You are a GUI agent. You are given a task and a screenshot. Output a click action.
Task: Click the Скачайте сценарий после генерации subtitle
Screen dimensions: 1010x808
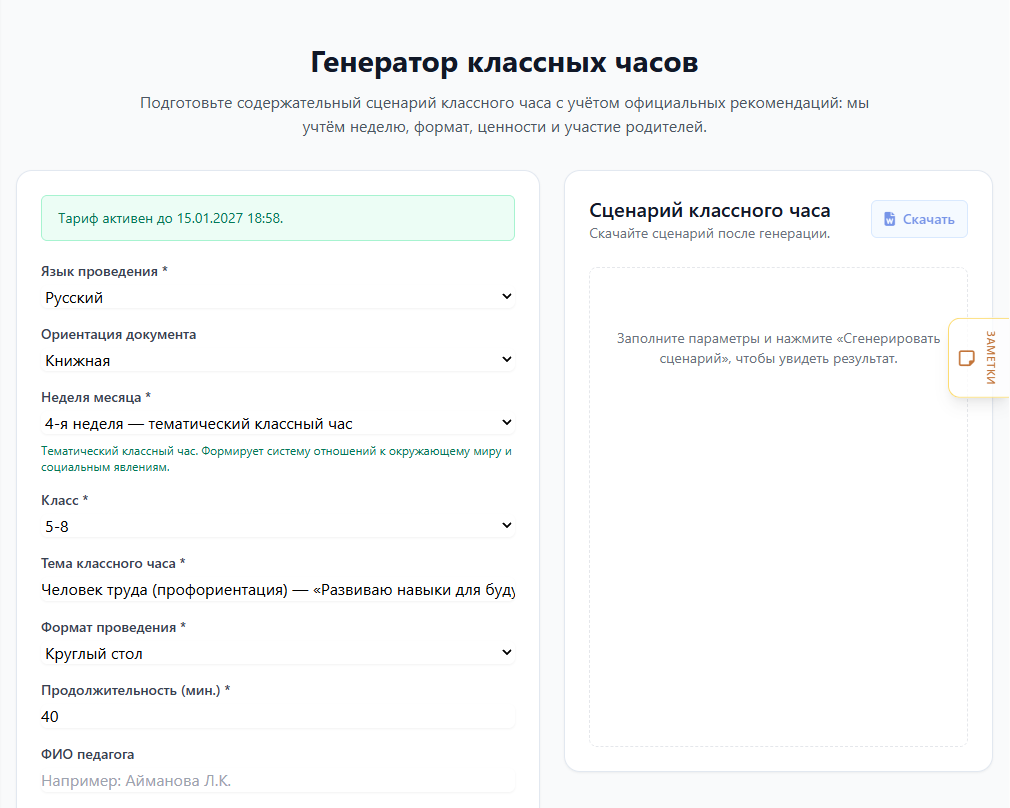tap(710, 233)
